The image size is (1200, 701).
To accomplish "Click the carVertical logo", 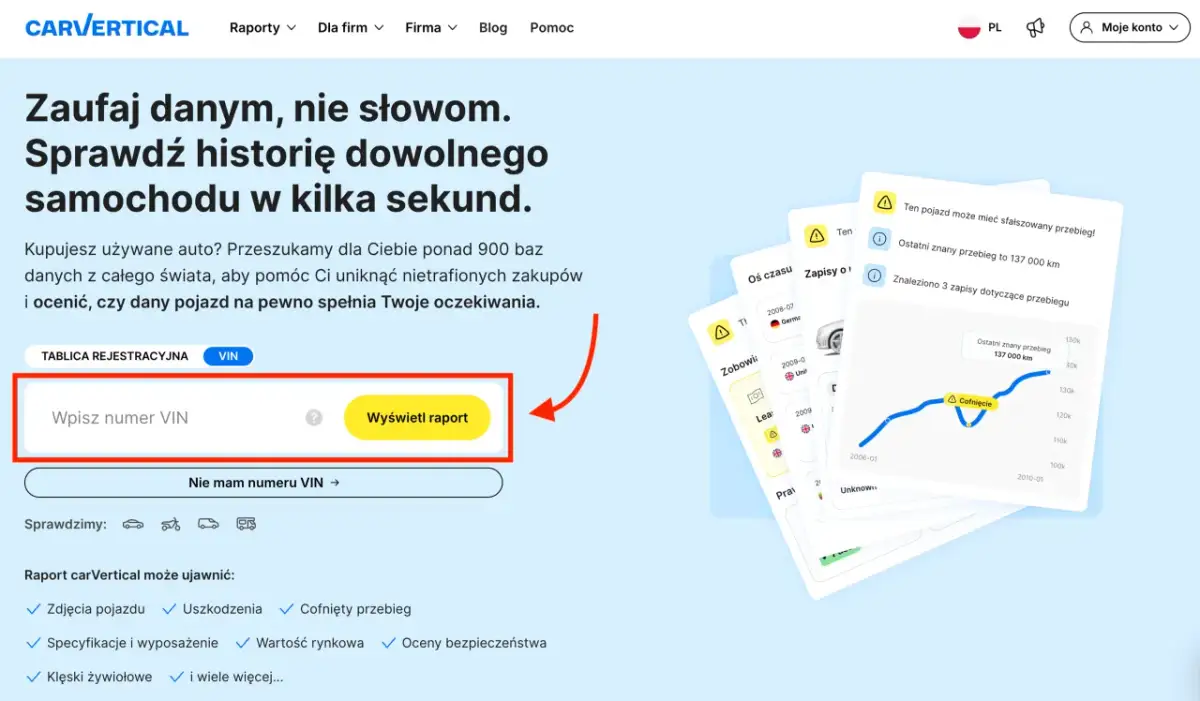I will tap(106, 27).
